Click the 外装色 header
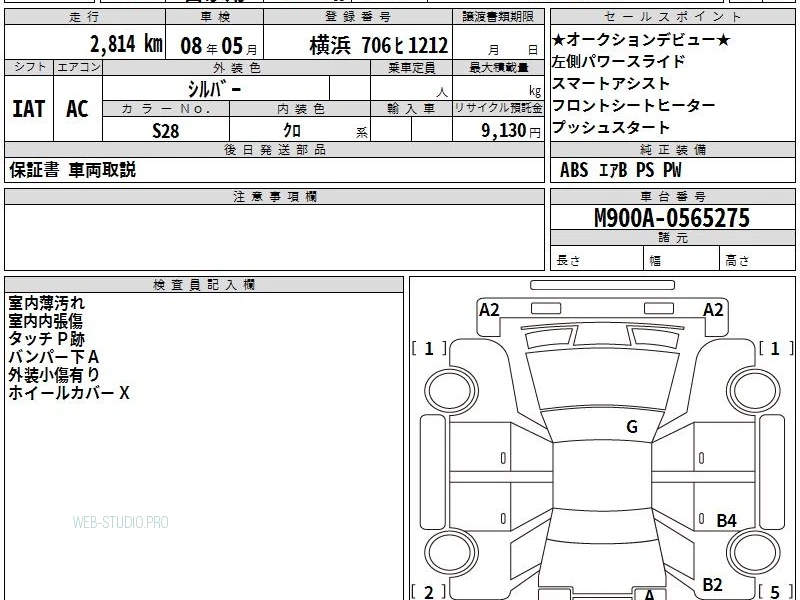800x600 pixels. coord(237,68)
